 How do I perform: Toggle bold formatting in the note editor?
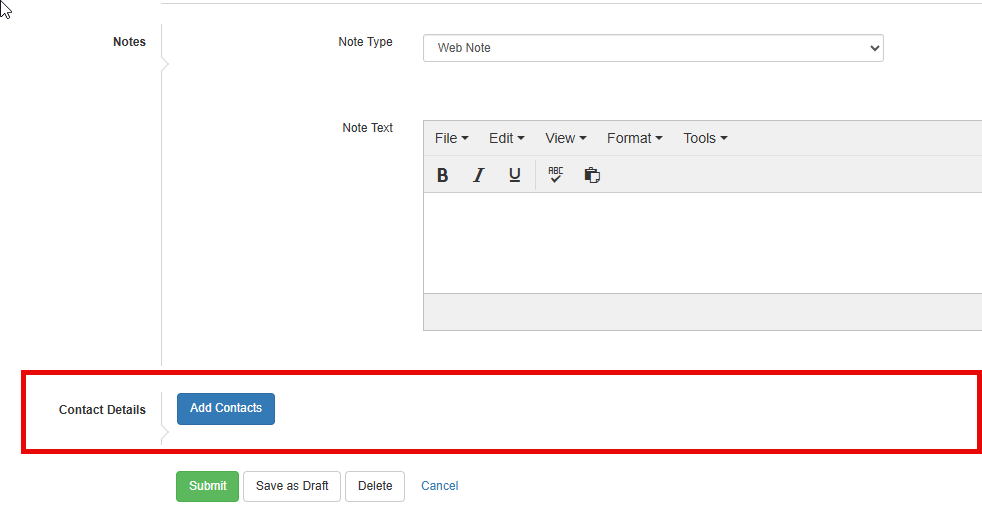coord(443,175)
